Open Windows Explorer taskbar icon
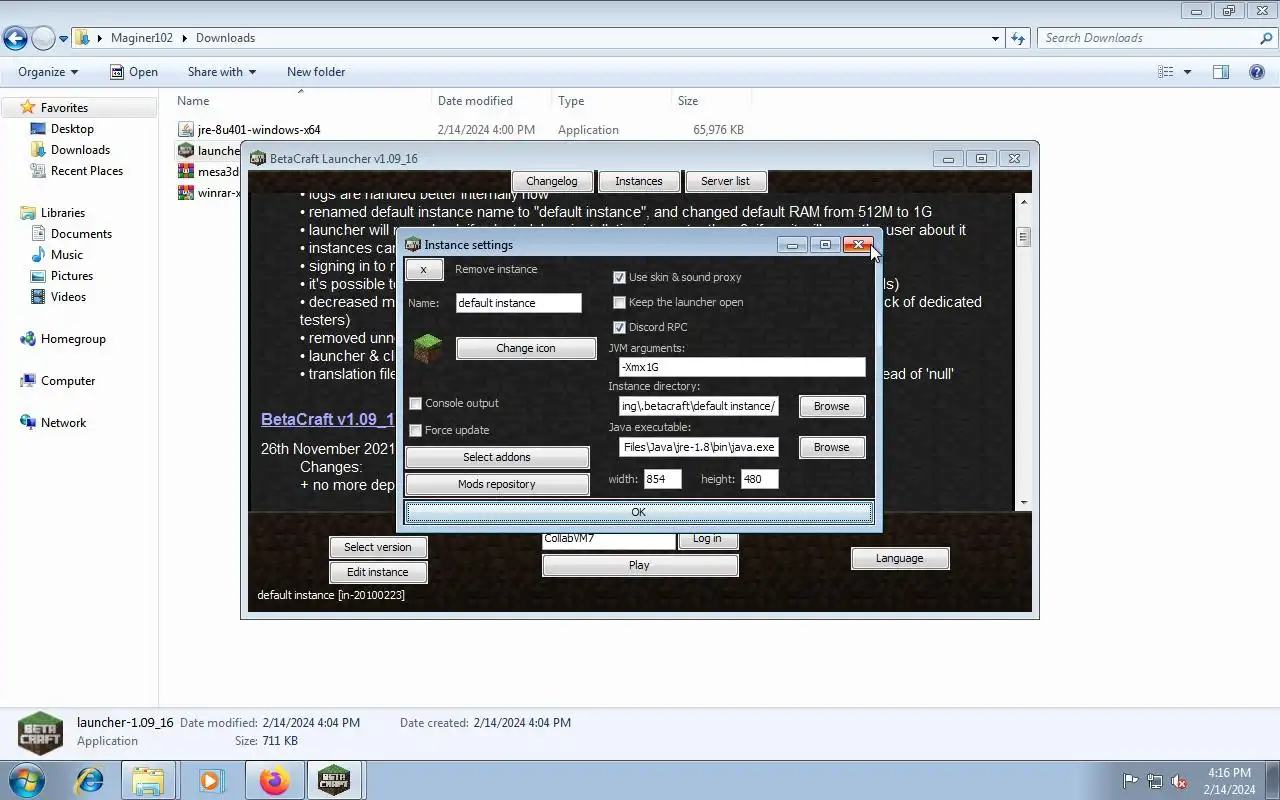 (148, 780)
